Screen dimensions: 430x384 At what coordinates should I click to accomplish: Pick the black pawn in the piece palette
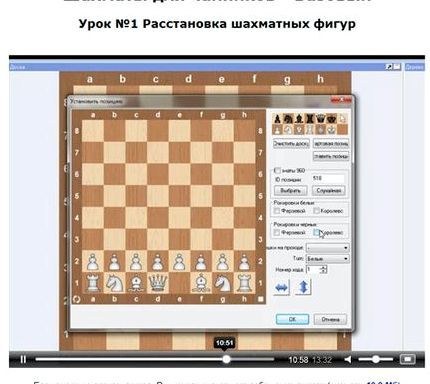coord(277,119)
